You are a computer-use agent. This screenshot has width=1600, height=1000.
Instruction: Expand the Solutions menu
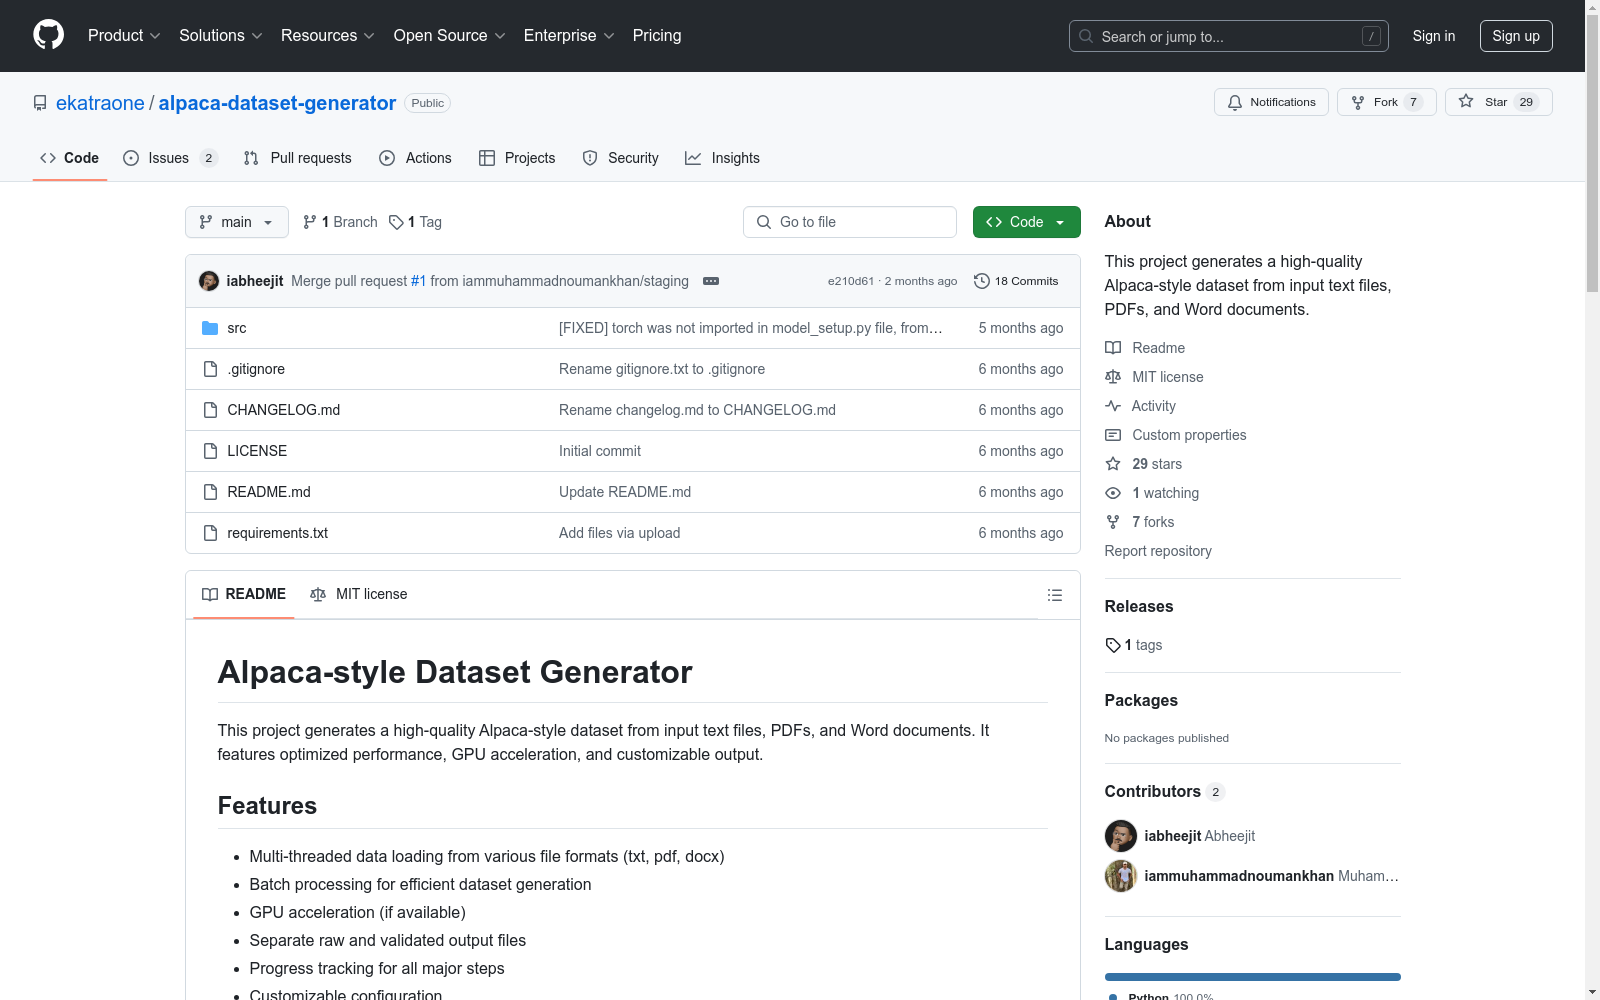(221, 35)
